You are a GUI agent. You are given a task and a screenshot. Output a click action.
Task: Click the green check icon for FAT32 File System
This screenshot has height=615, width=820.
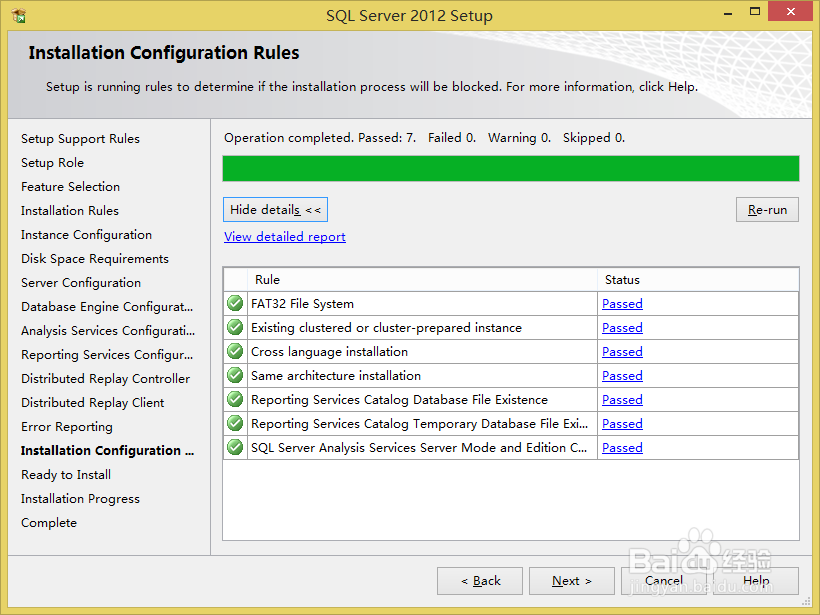point(234,303)
